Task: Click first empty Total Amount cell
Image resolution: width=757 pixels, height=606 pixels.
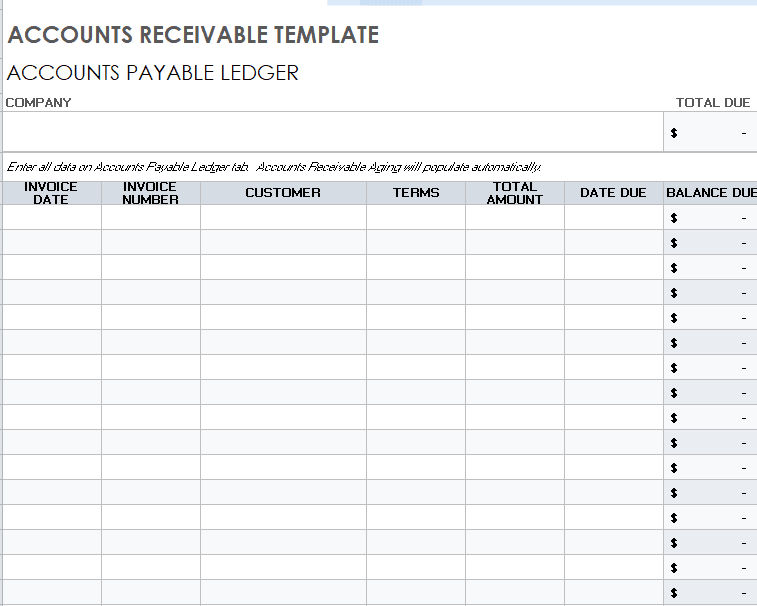Action: click(515, 217)
